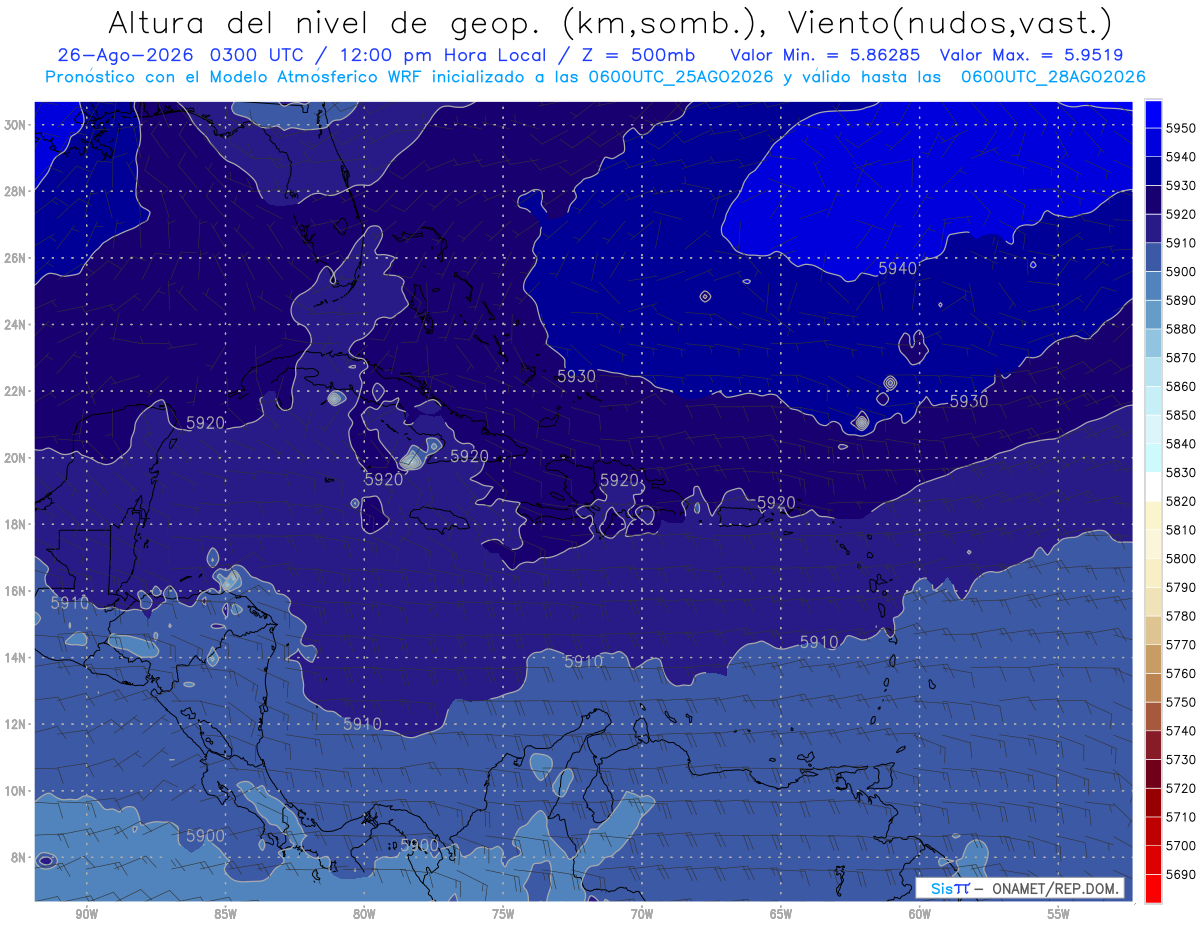
Task: Click the 5950 colorbar label
Action: [x=1181, y=128]
